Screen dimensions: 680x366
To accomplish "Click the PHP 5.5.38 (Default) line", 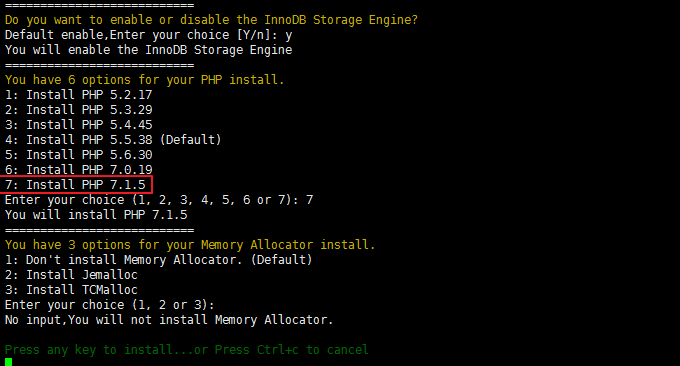I will pos(113,140).
